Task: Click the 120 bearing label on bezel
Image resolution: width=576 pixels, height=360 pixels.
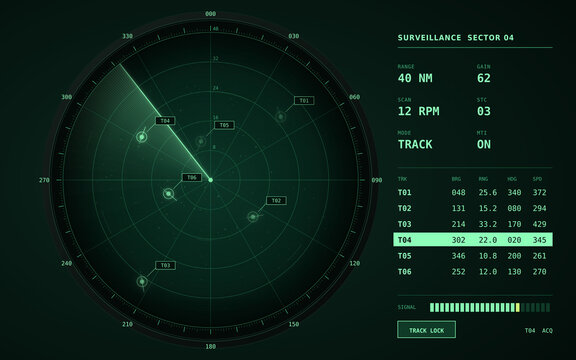Action: pyautogui.click(x=354, y=263)
